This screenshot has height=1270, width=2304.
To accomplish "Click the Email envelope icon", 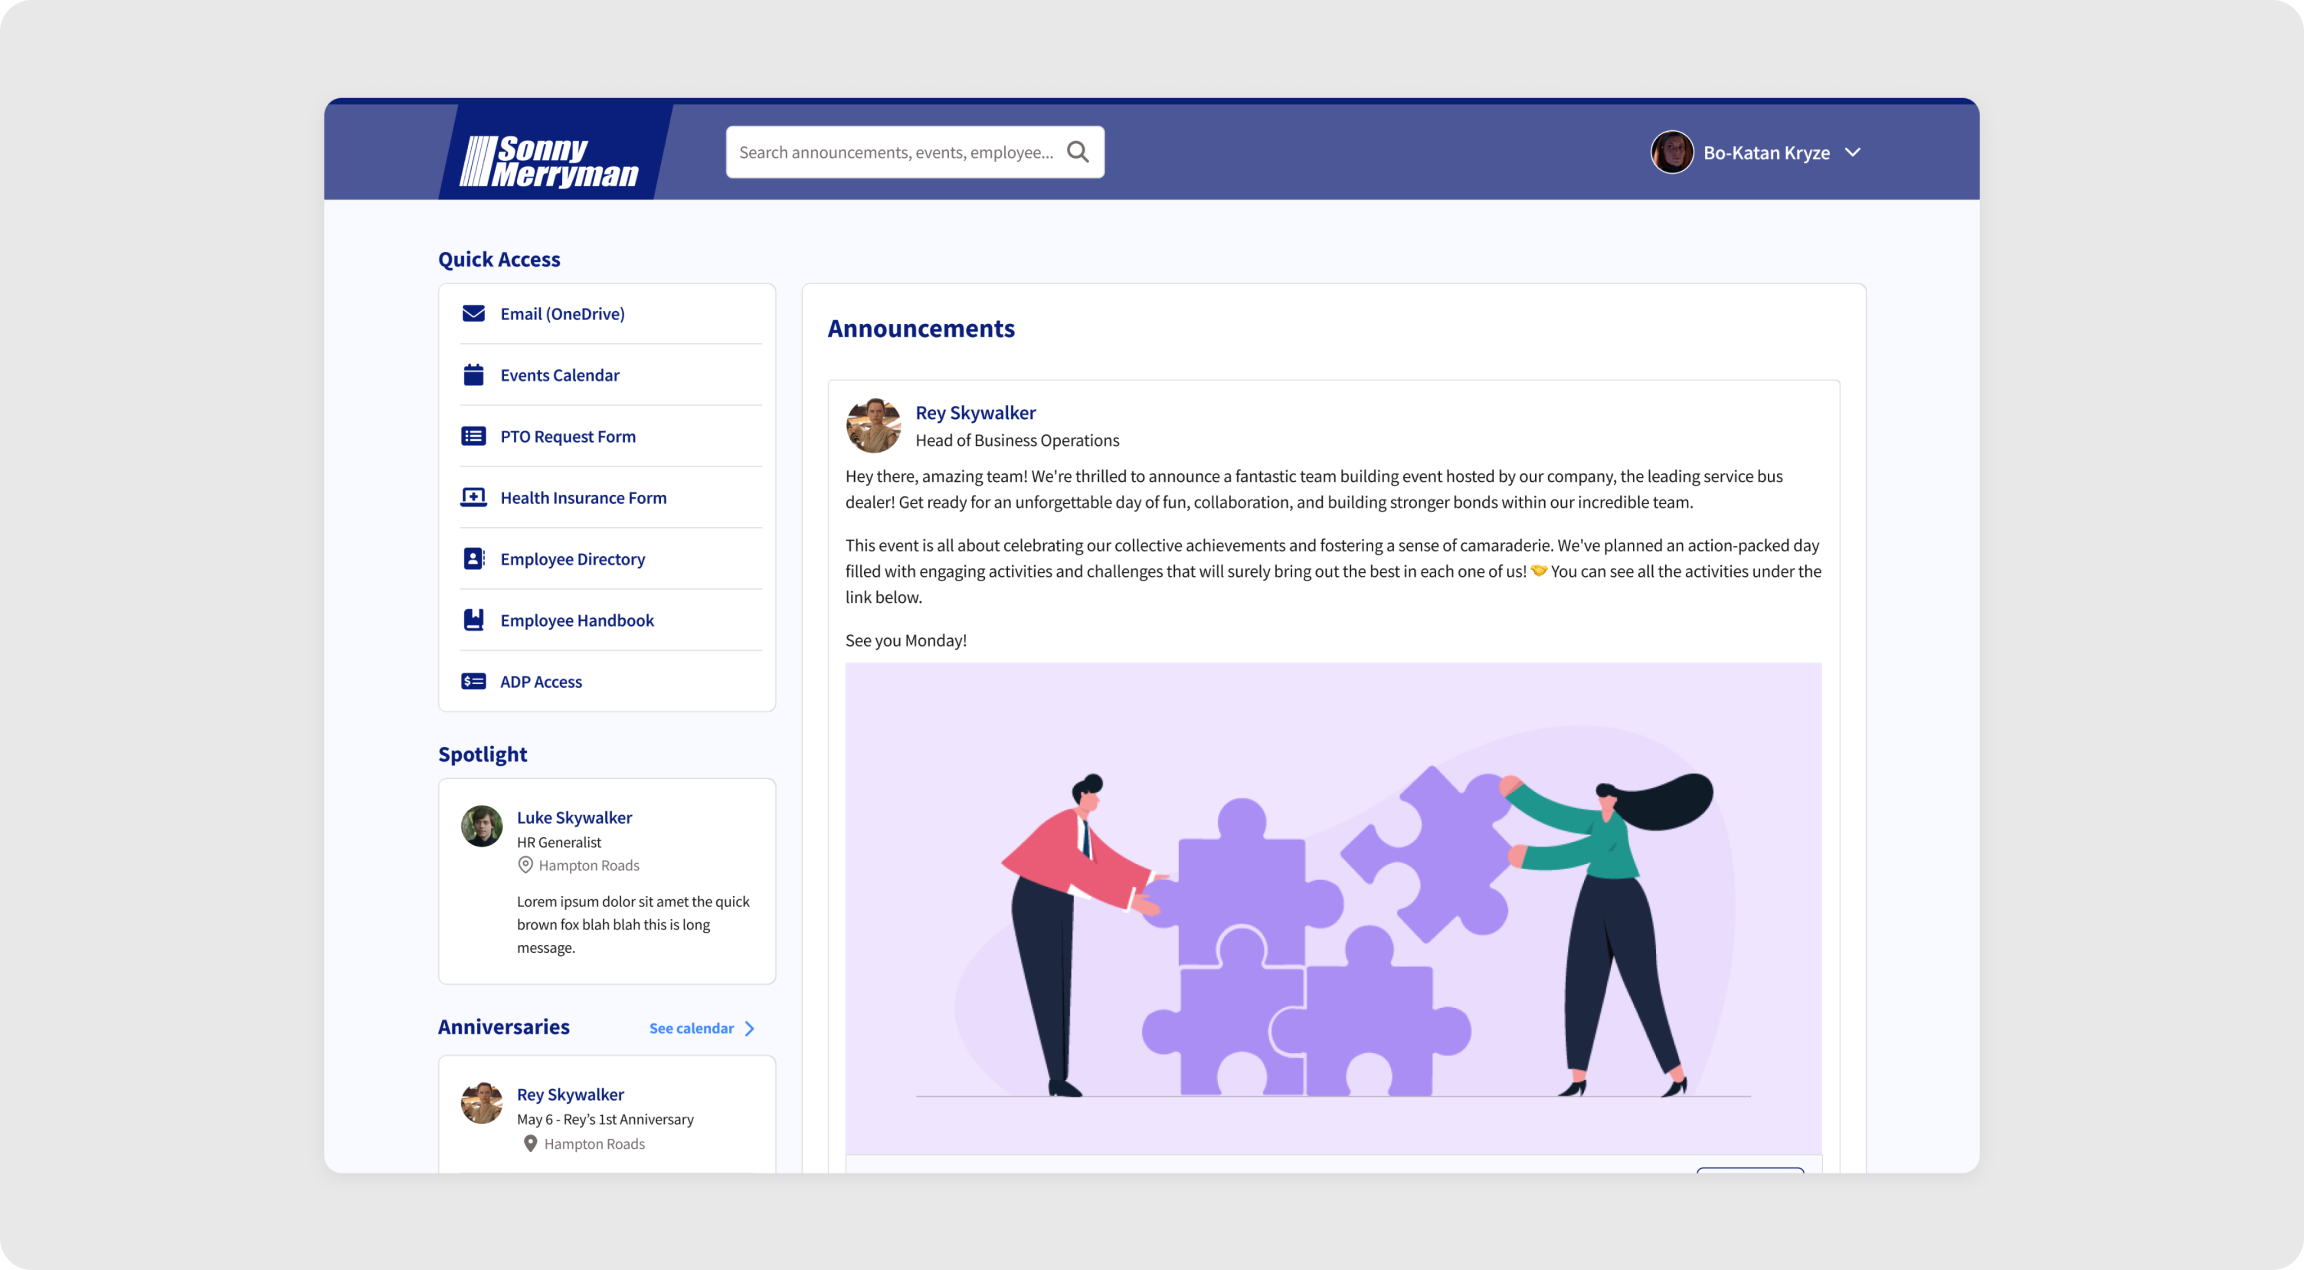I will point(473,314).
